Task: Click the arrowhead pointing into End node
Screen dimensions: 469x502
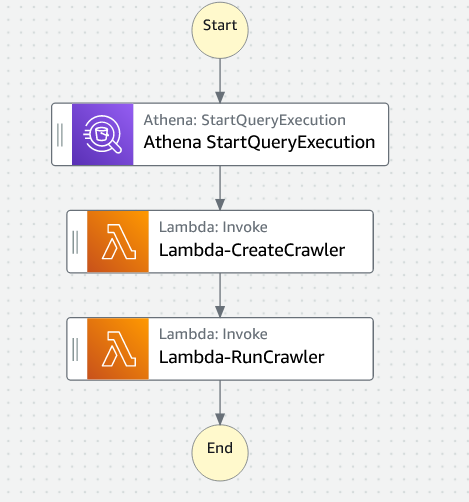Action: 220,419
